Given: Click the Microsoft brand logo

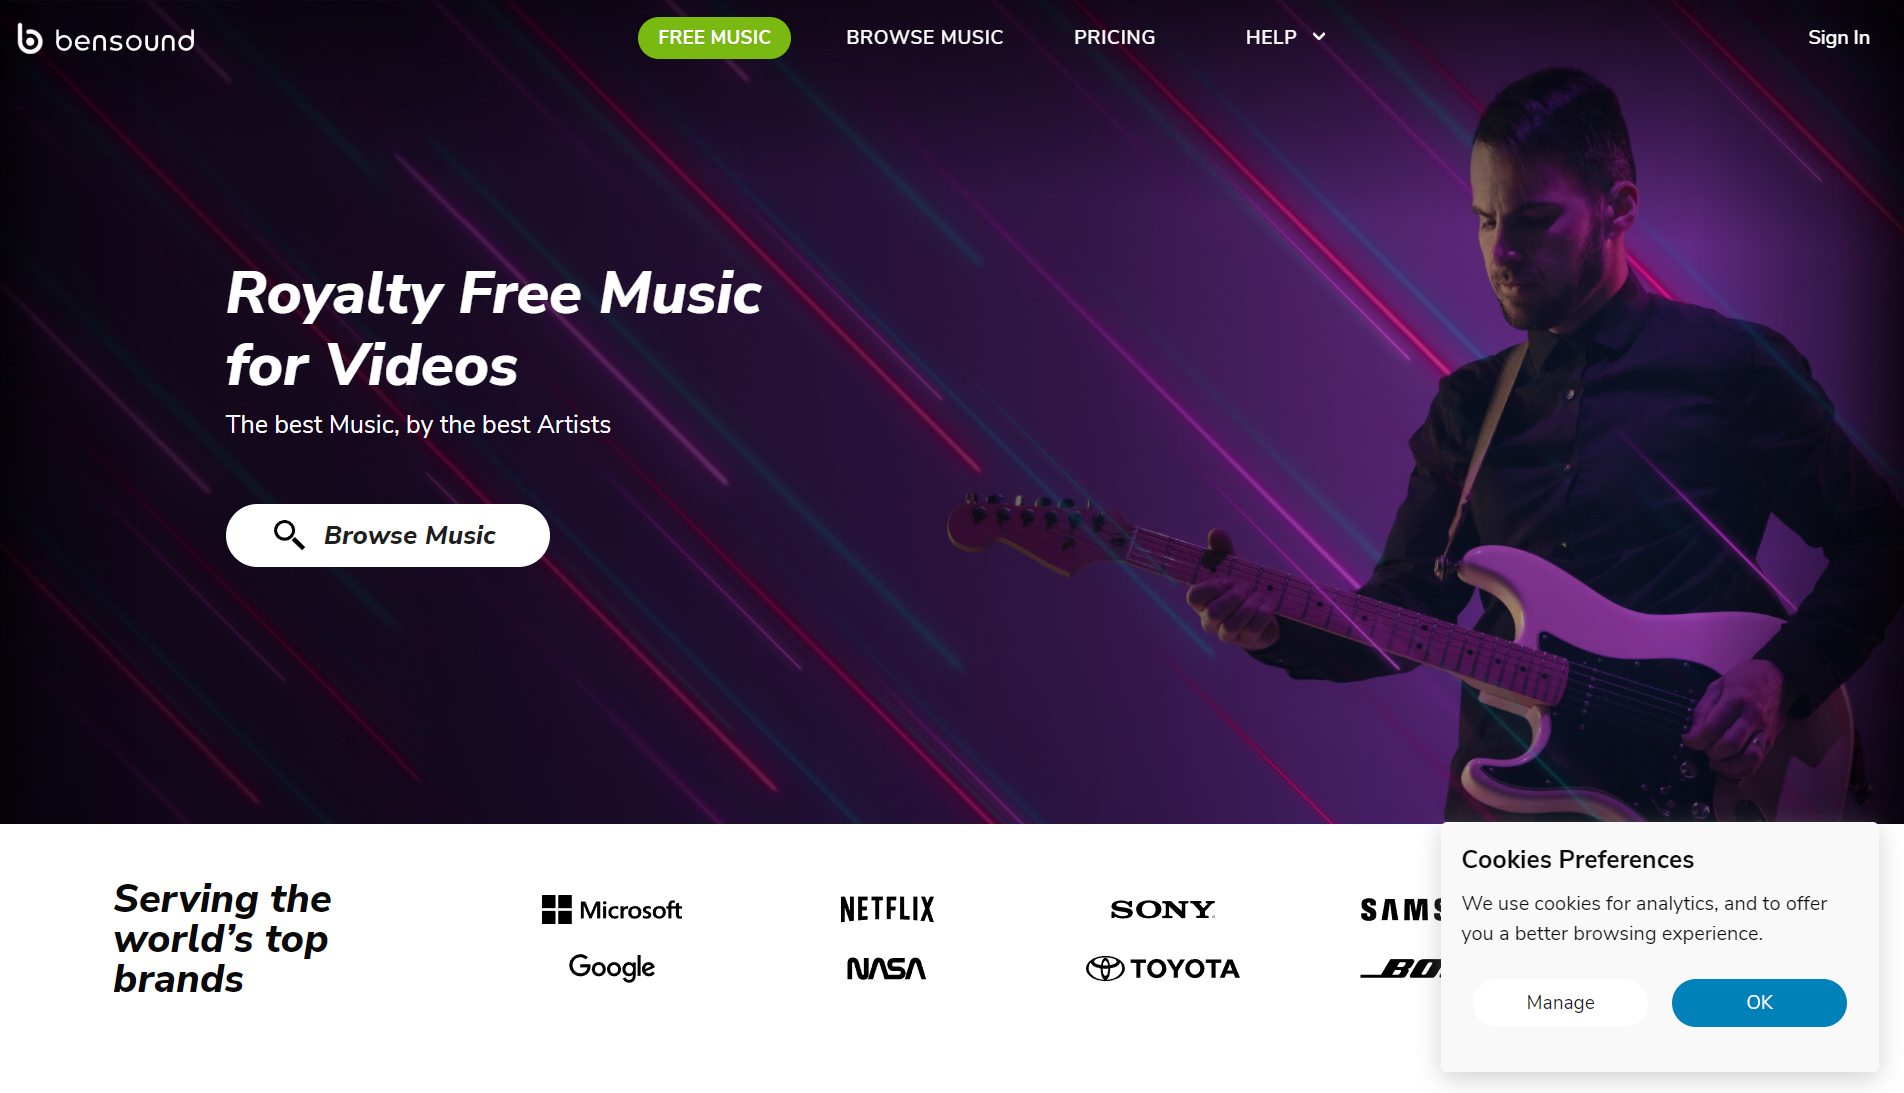Looking at the screenshot, I should [612, 910].
